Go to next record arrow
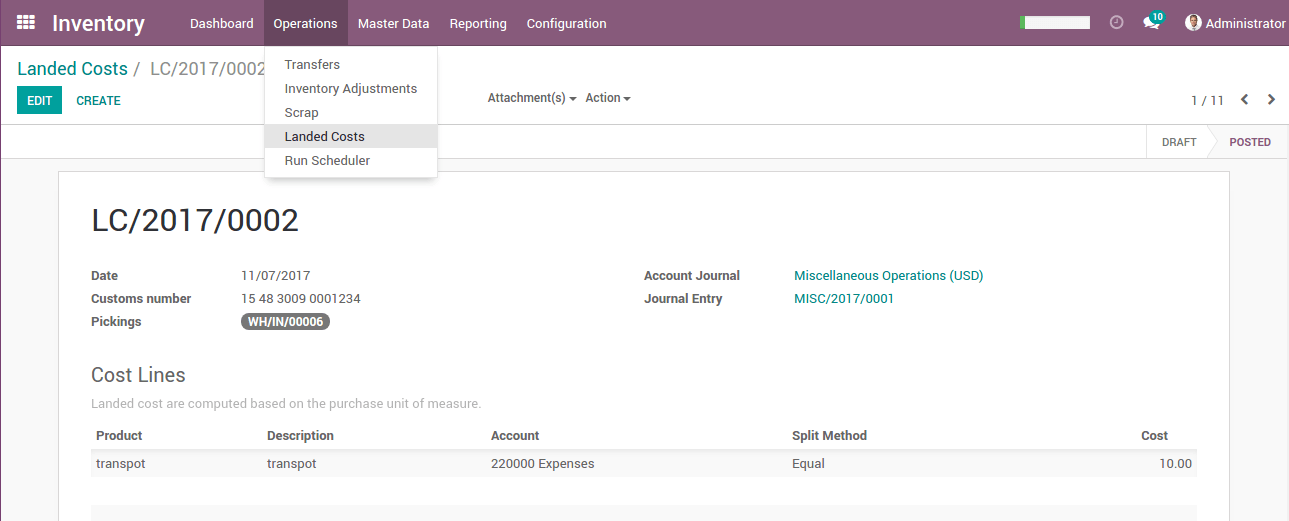1289x521 pixels. click(1272, 100)
